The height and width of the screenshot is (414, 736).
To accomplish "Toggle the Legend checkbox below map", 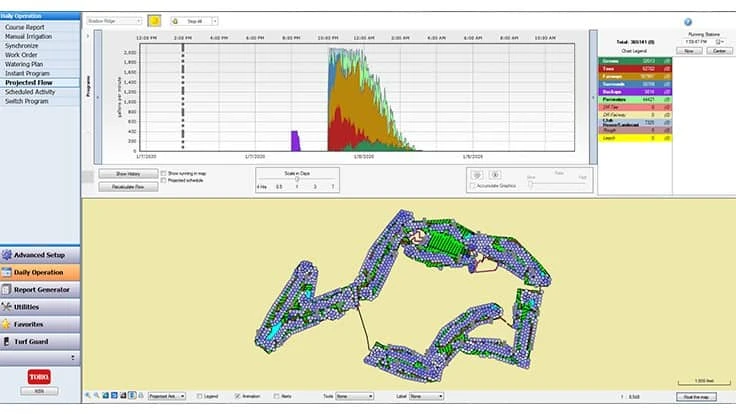I will pos(199,396).
